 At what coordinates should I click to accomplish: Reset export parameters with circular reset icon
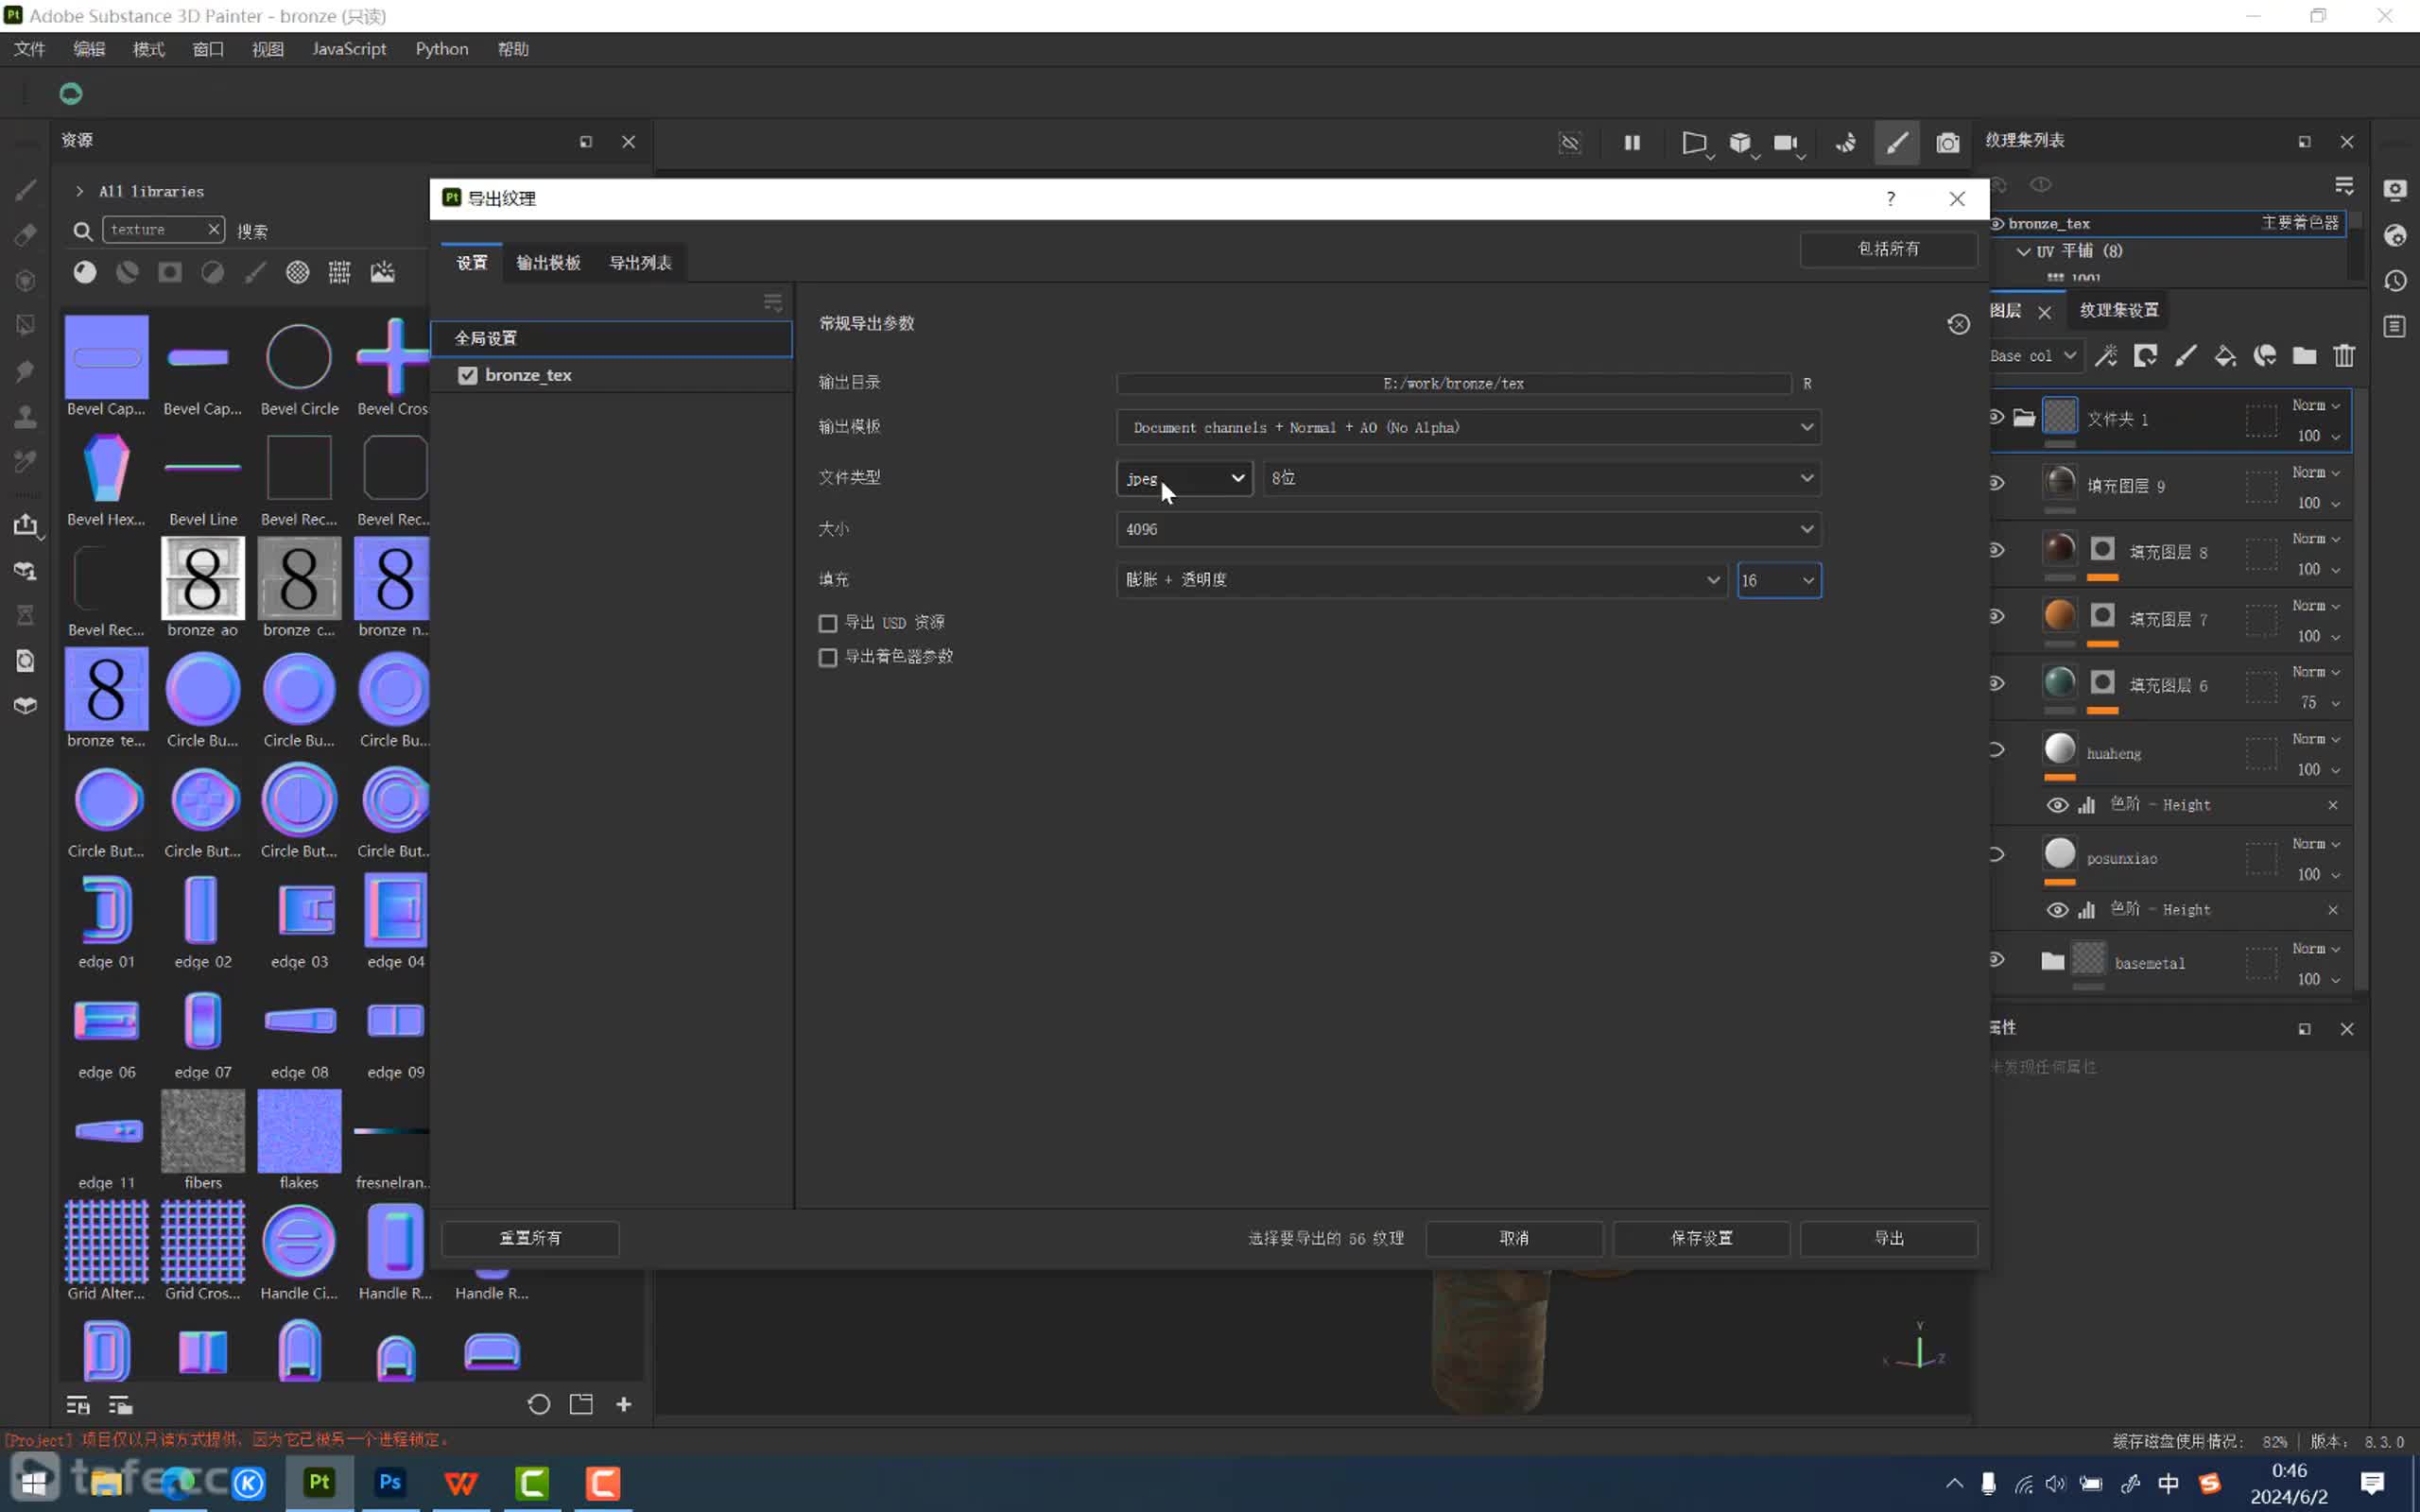tap(1958, 324)
